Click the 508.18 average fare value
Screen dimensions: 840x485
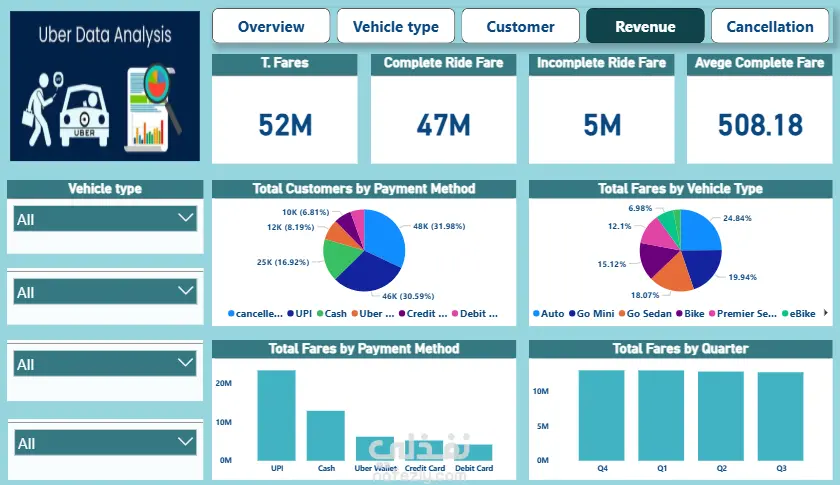click(760, 125)
